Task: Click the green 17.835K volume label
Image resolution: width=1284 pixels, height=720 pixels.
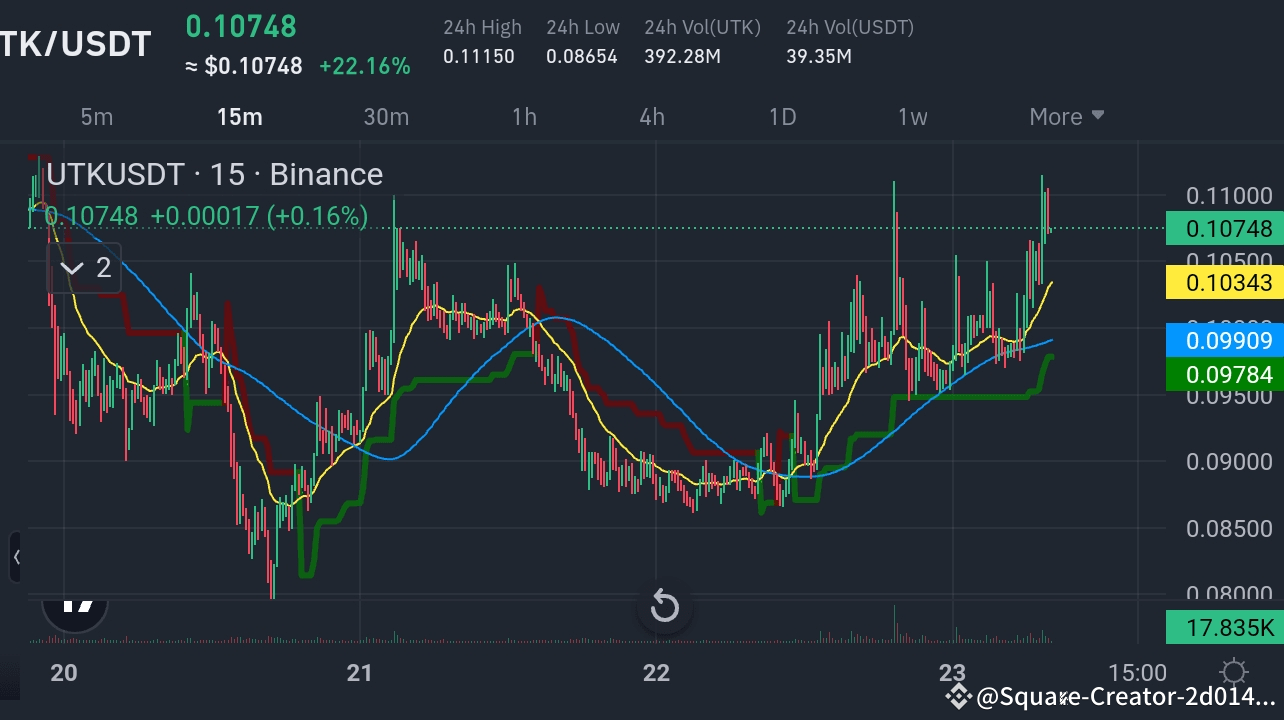Action: [x=1223, y=627]
